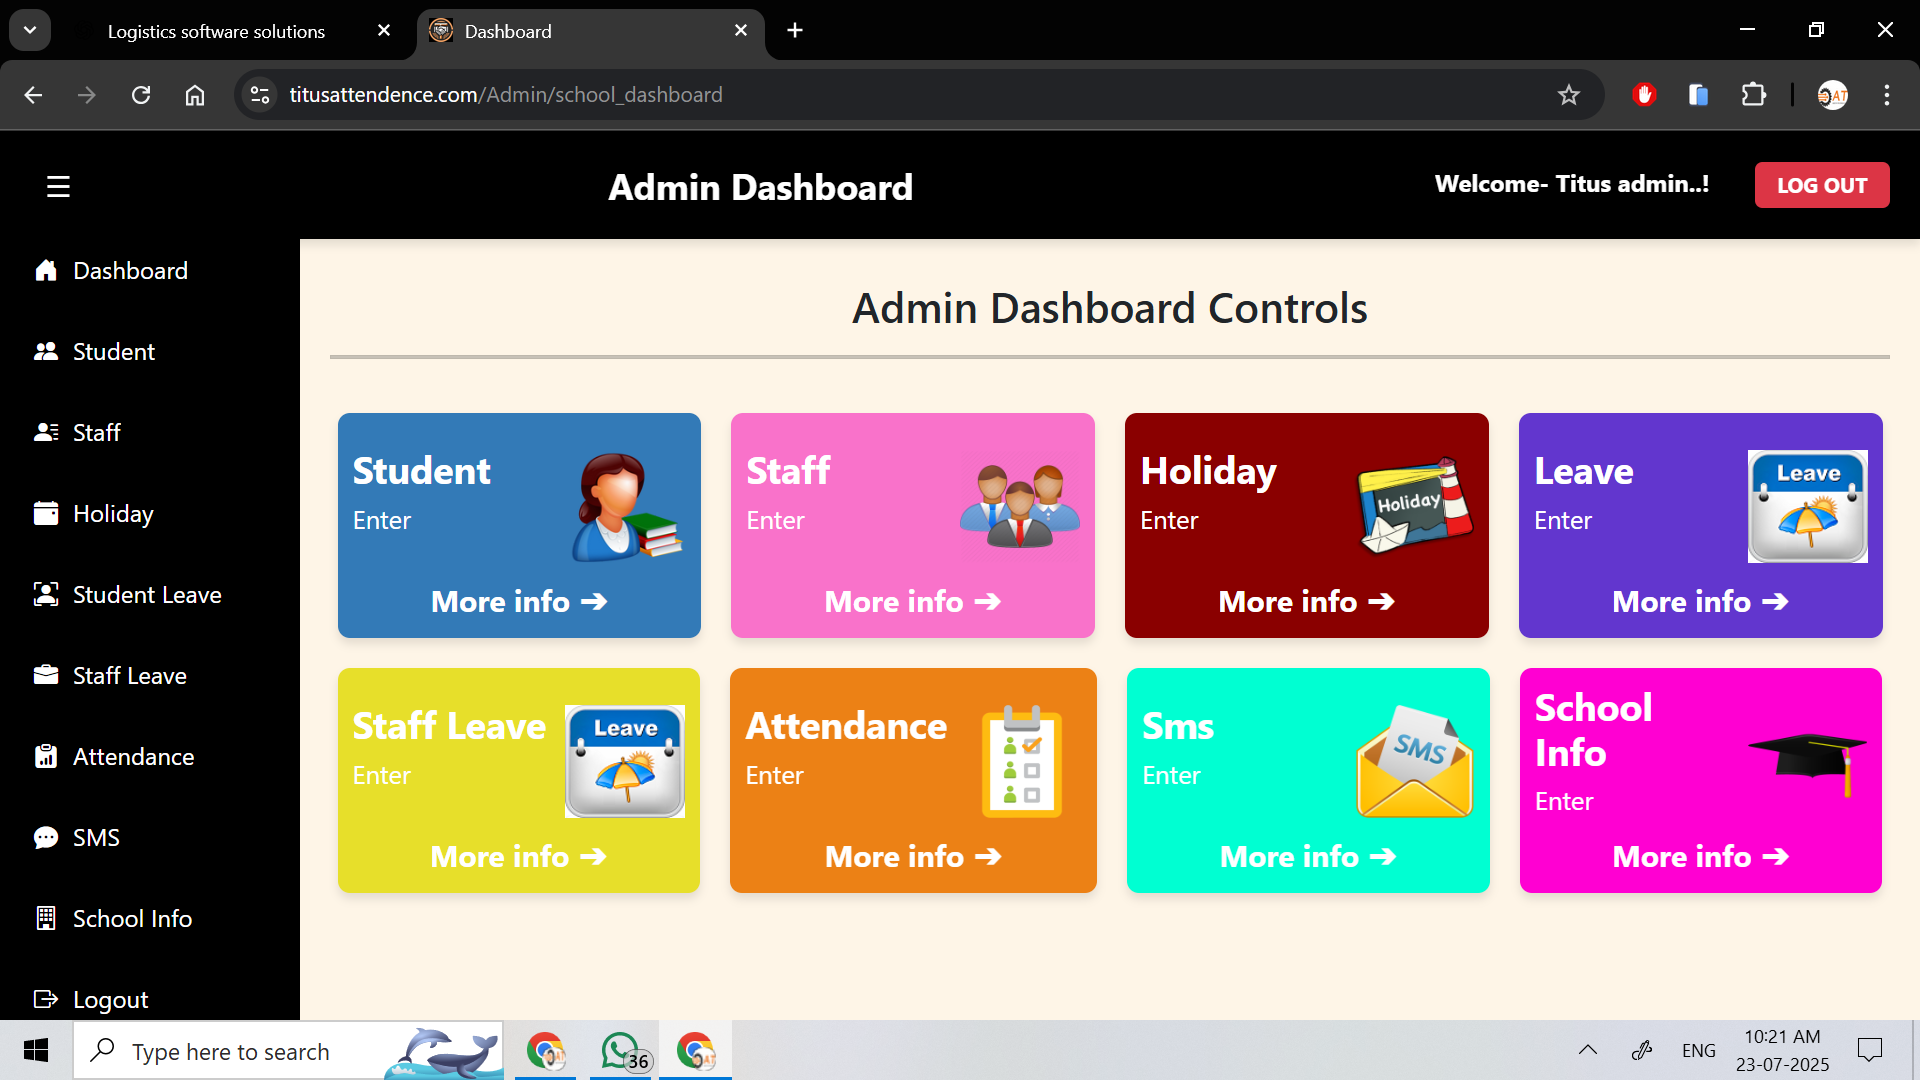Open Chrome three-dot menu
Image resolution: width=1920 pixels, height=1080 pixels.
coord(1886,95)
